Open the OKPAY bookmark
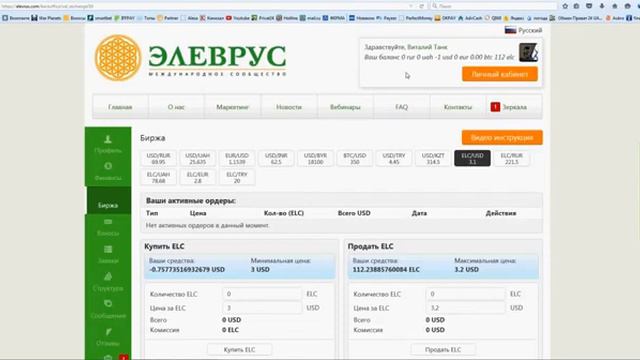 (445, 18)
